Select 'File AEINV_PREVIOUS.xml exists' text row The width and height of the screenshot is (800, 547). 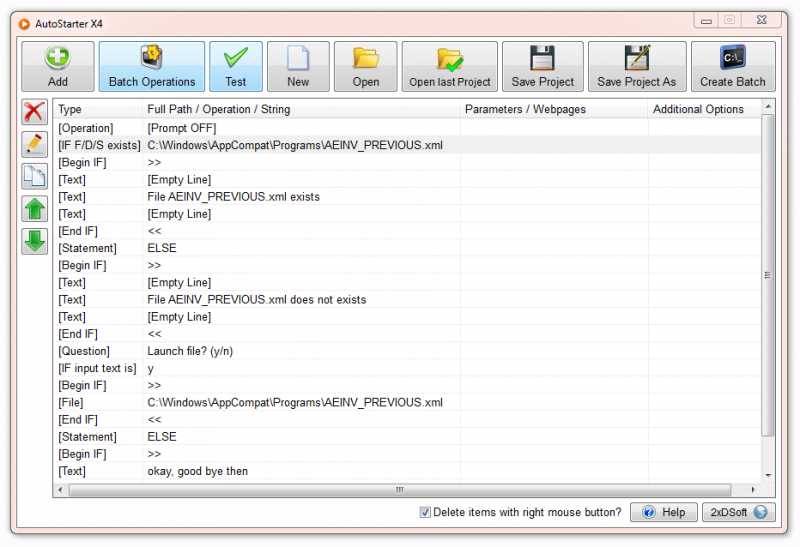click(x=407, y=197)
